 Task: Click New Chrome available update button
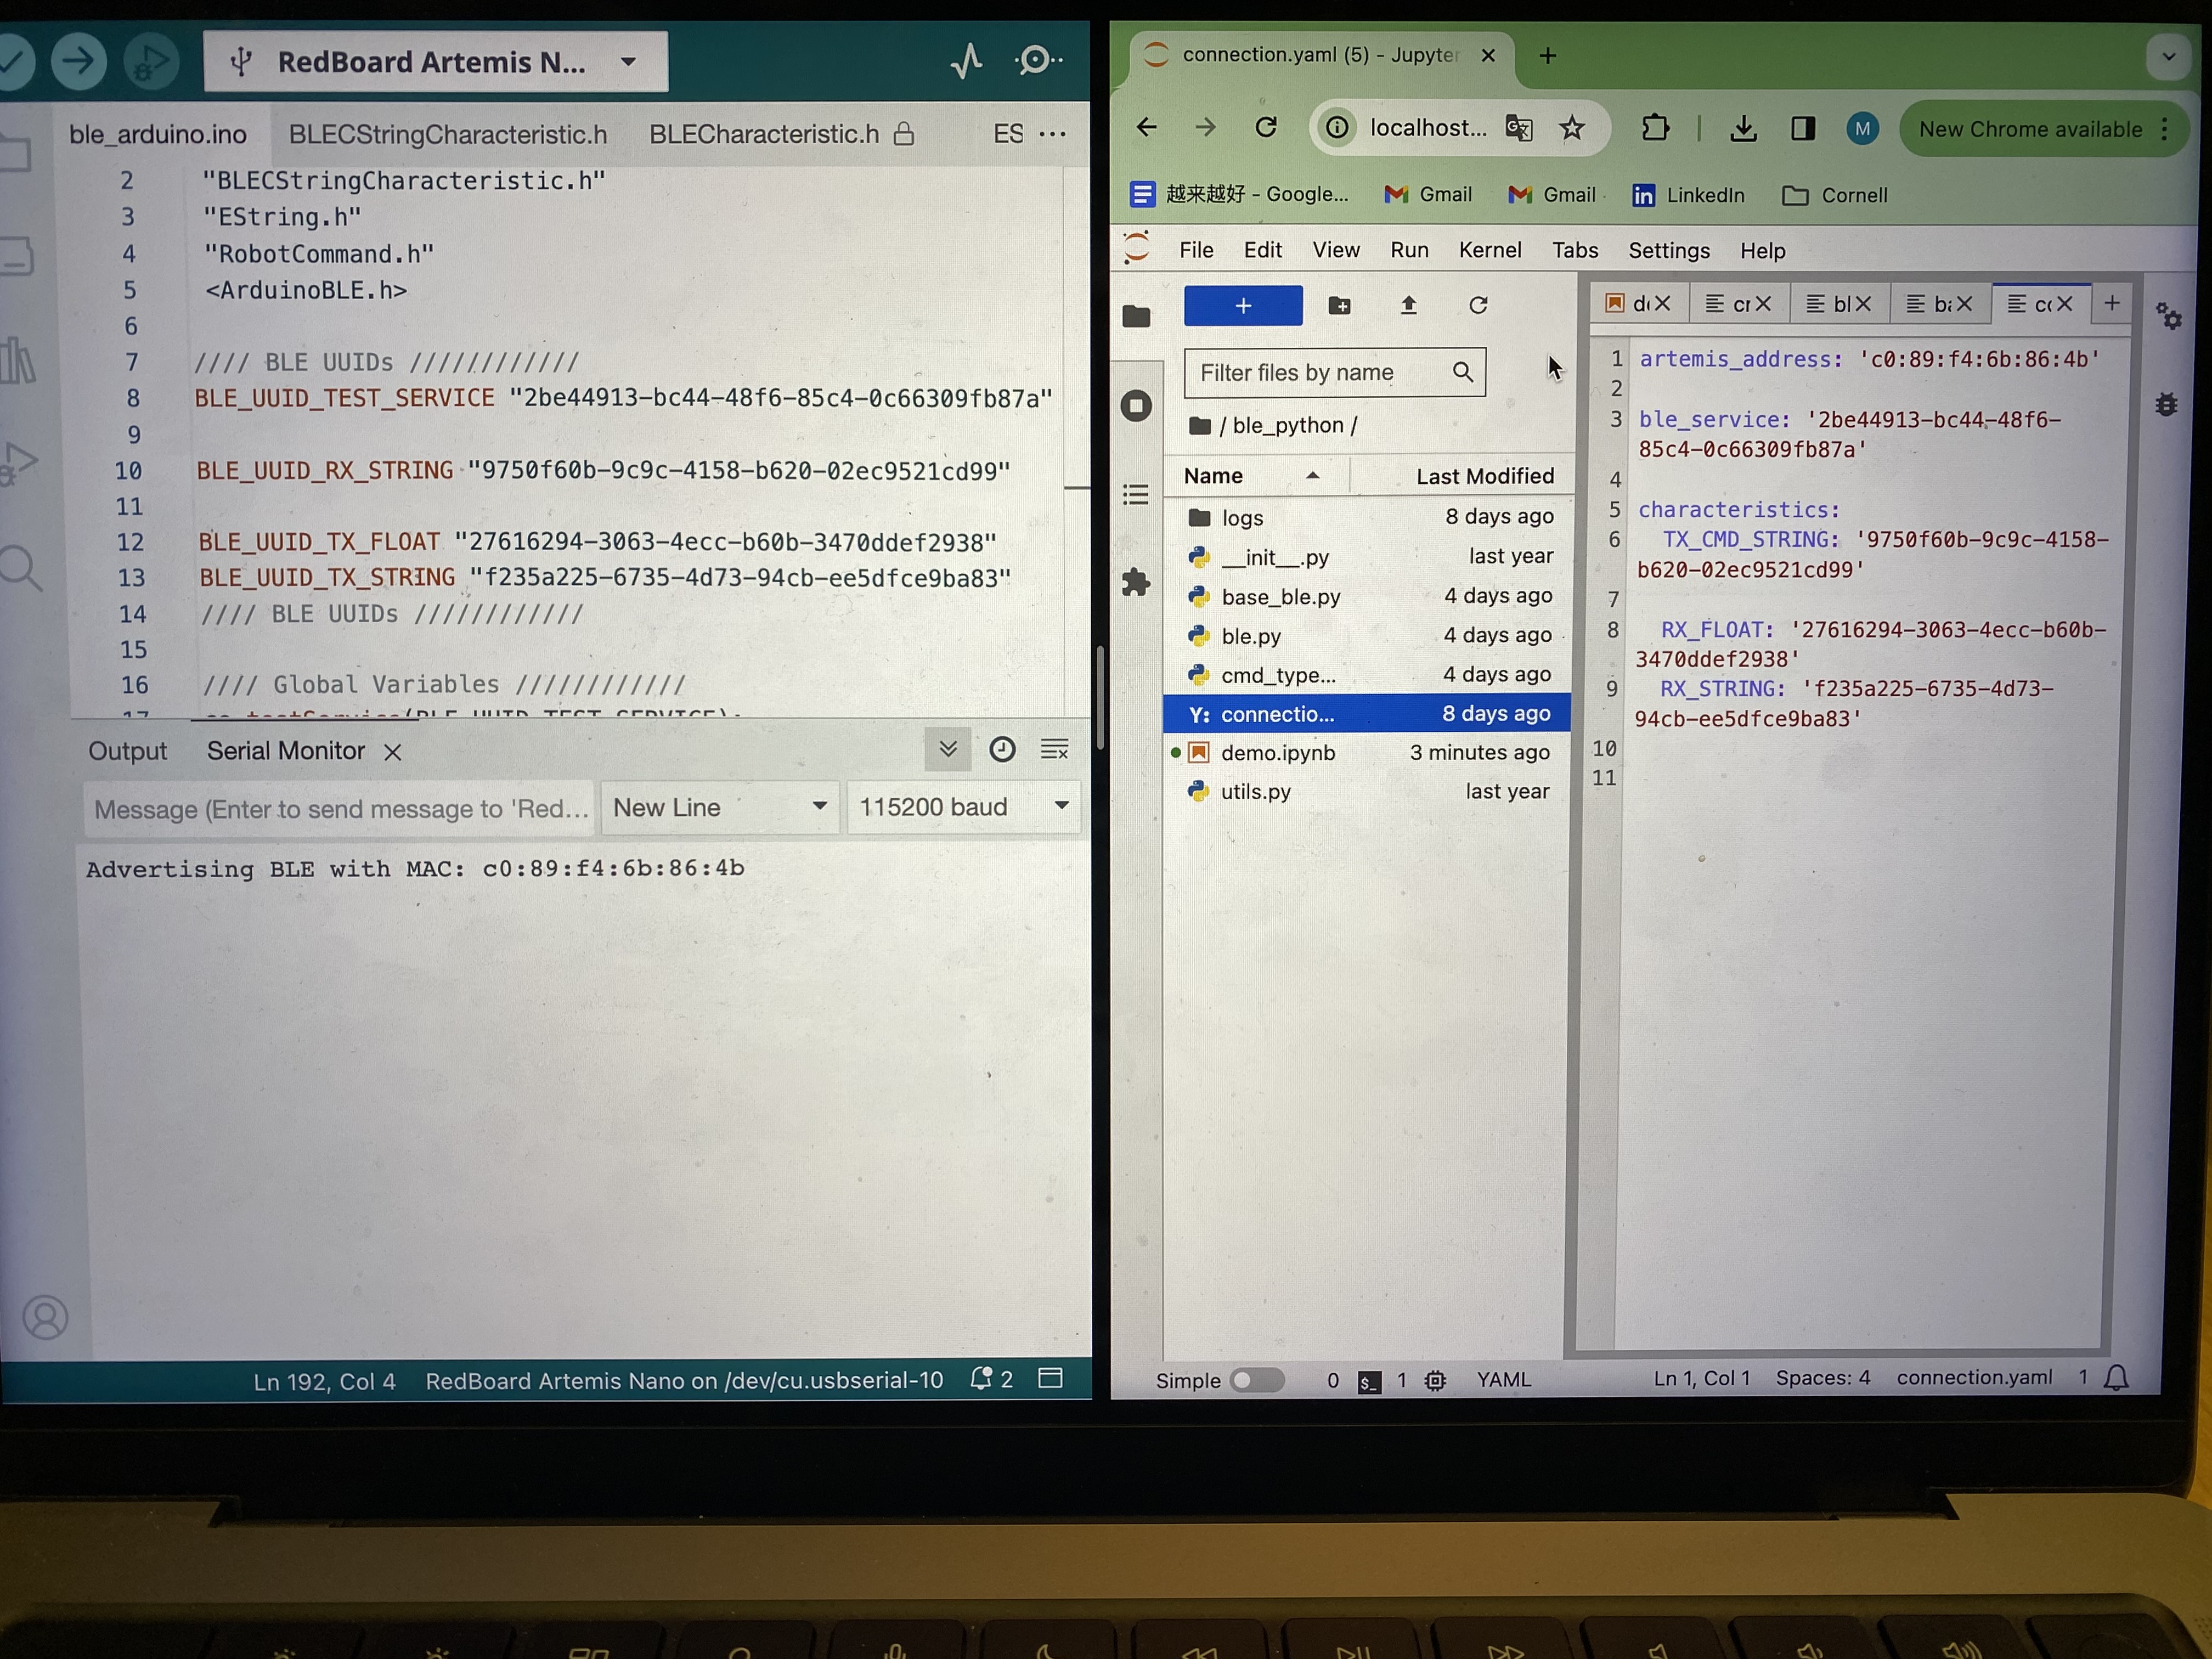click(2043, 129)
